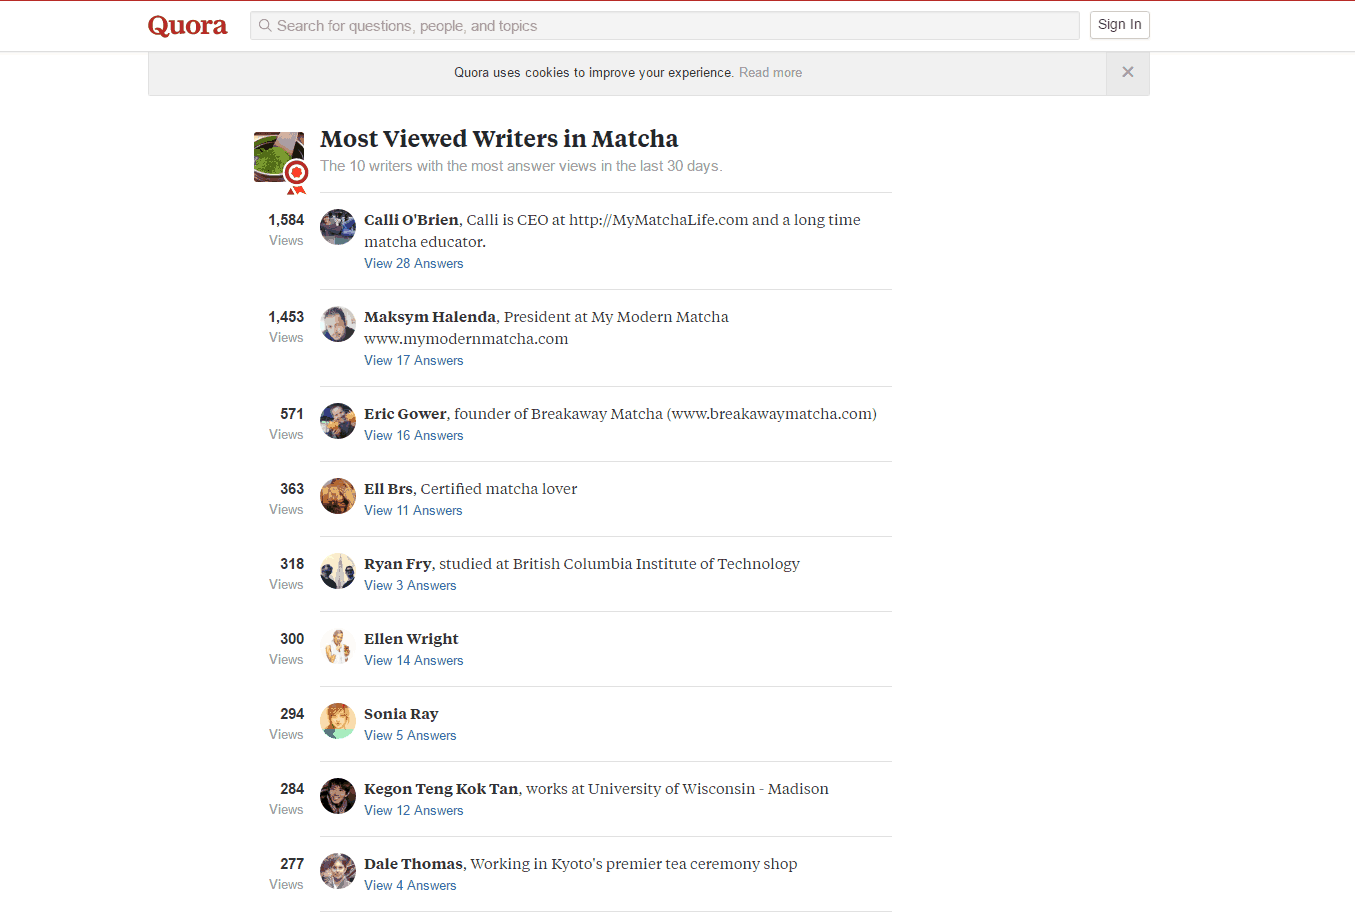Dismiss the cookie notice banner

click(1128, 73)
